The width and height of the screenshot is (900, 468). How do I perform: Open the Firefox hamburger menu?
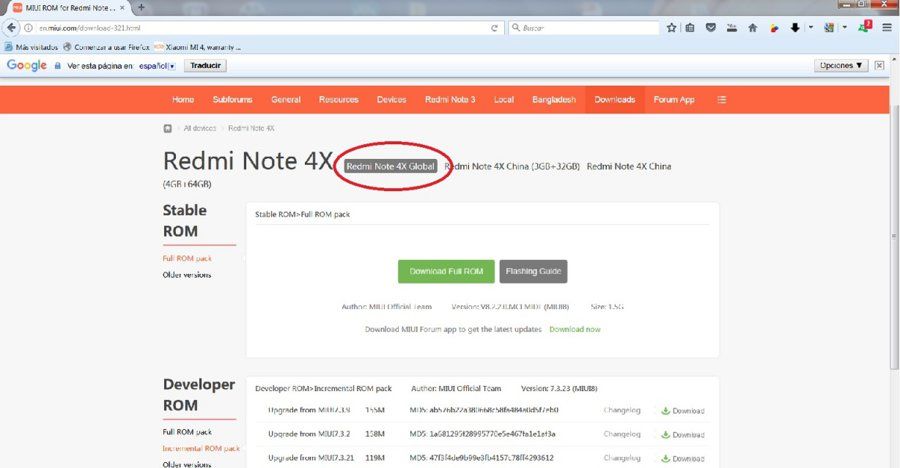click(x=887, y=28)
